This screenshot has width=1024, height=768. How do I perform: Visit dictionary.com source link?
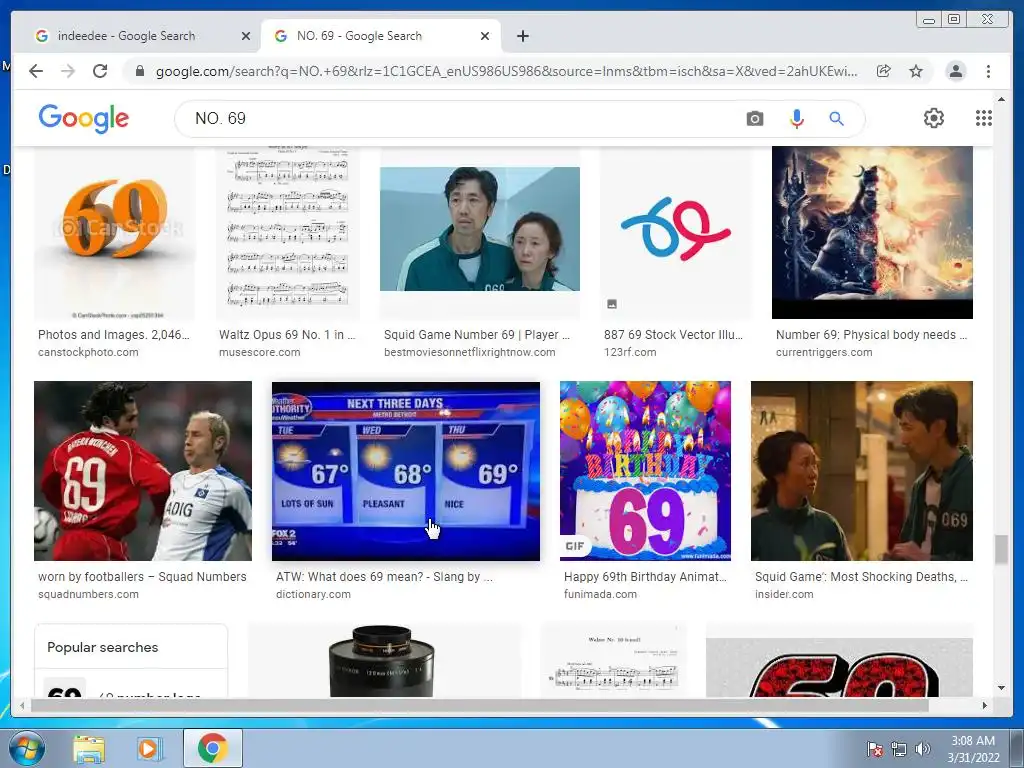[313, 594]
